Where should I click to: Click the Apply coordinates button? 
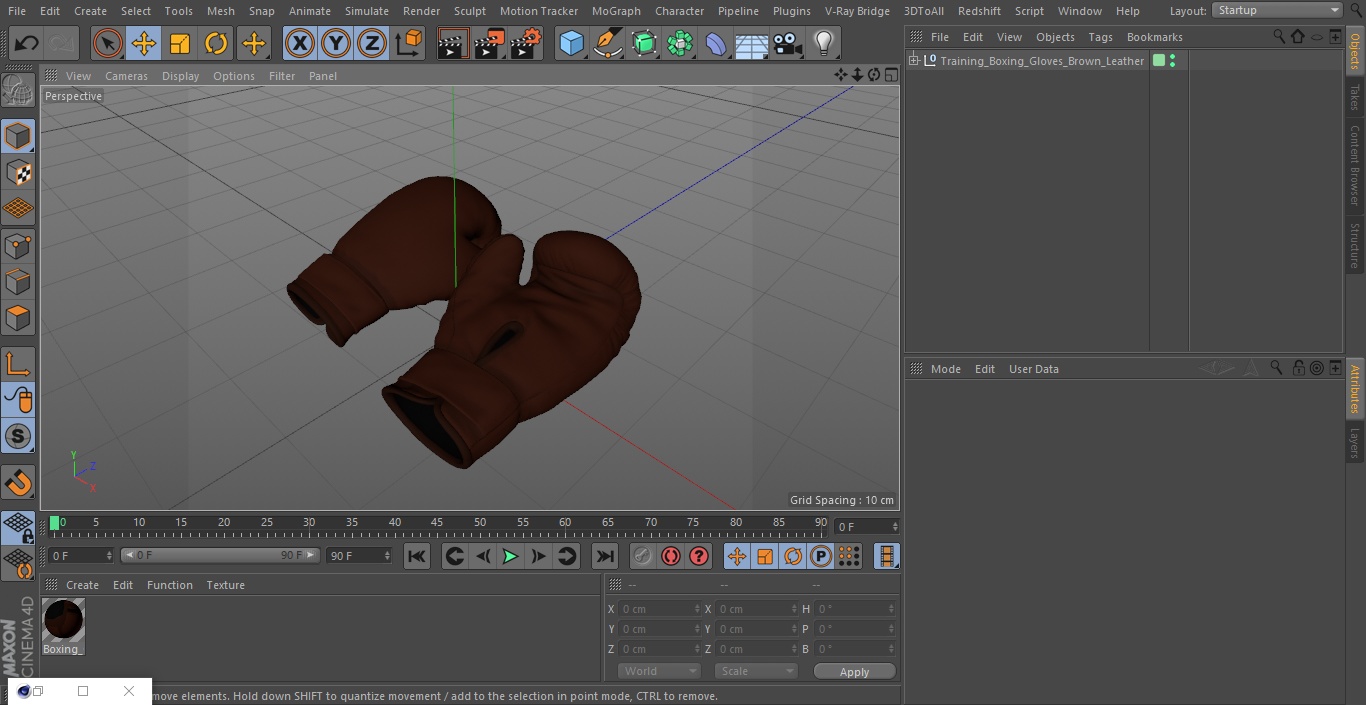coord(854,671)
